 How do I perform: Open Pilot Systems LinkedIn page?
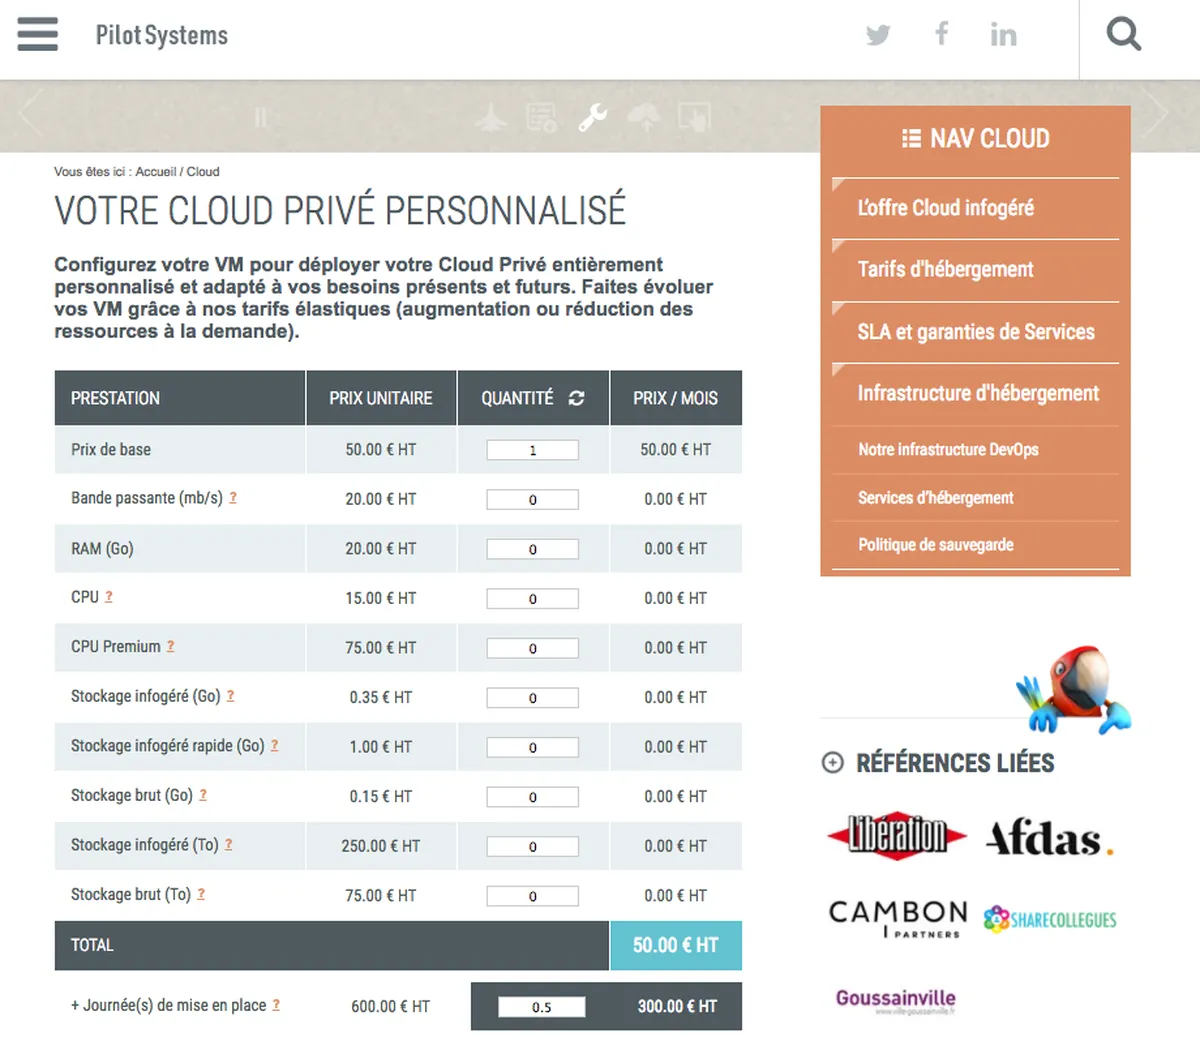[x=1003, y=35]
